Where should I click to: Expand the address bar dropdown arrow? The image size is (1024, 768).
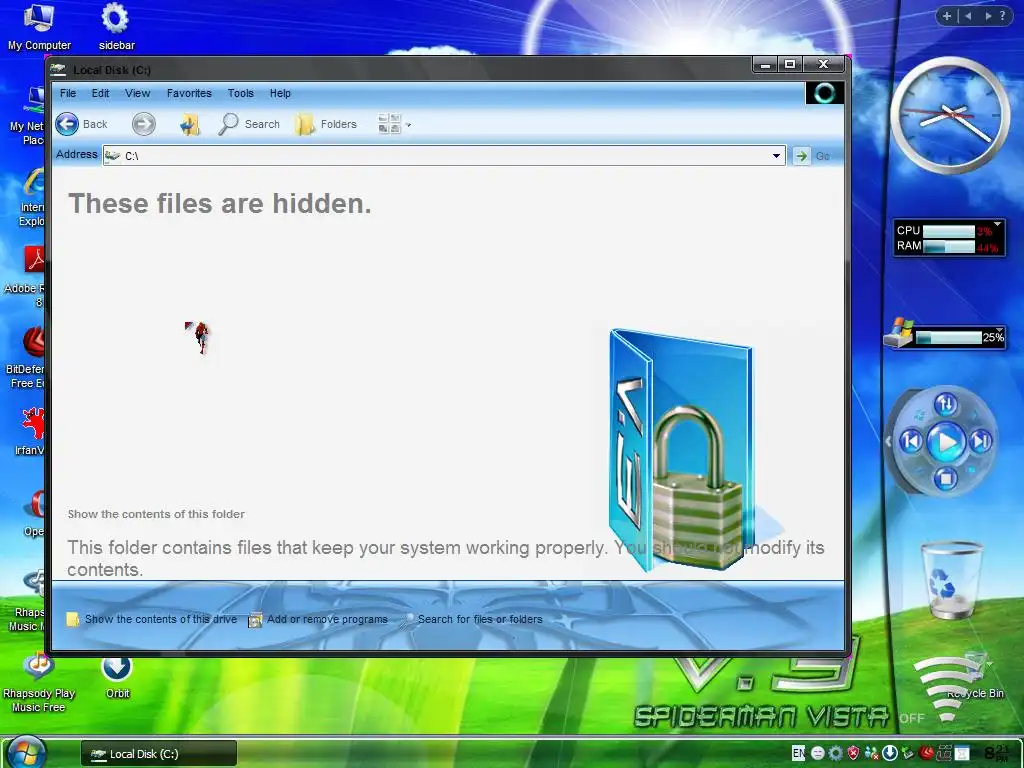pos(776,155)
